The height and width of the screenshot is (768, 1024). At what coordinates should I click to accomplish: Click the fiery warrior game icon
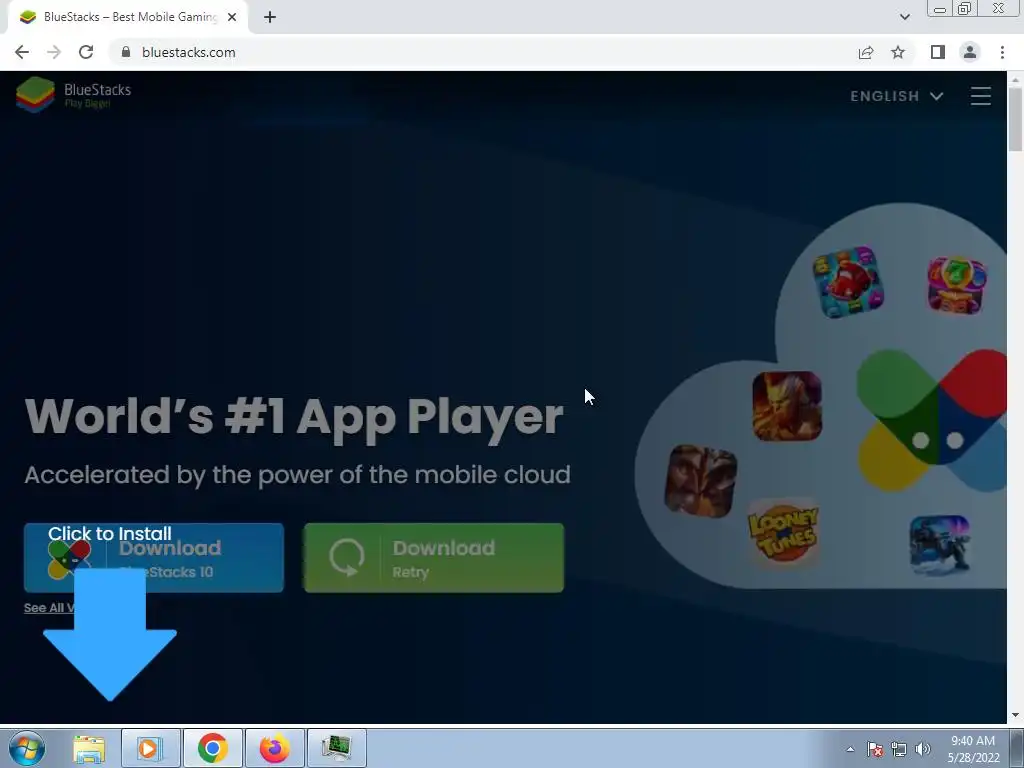(x=787, y=406)
